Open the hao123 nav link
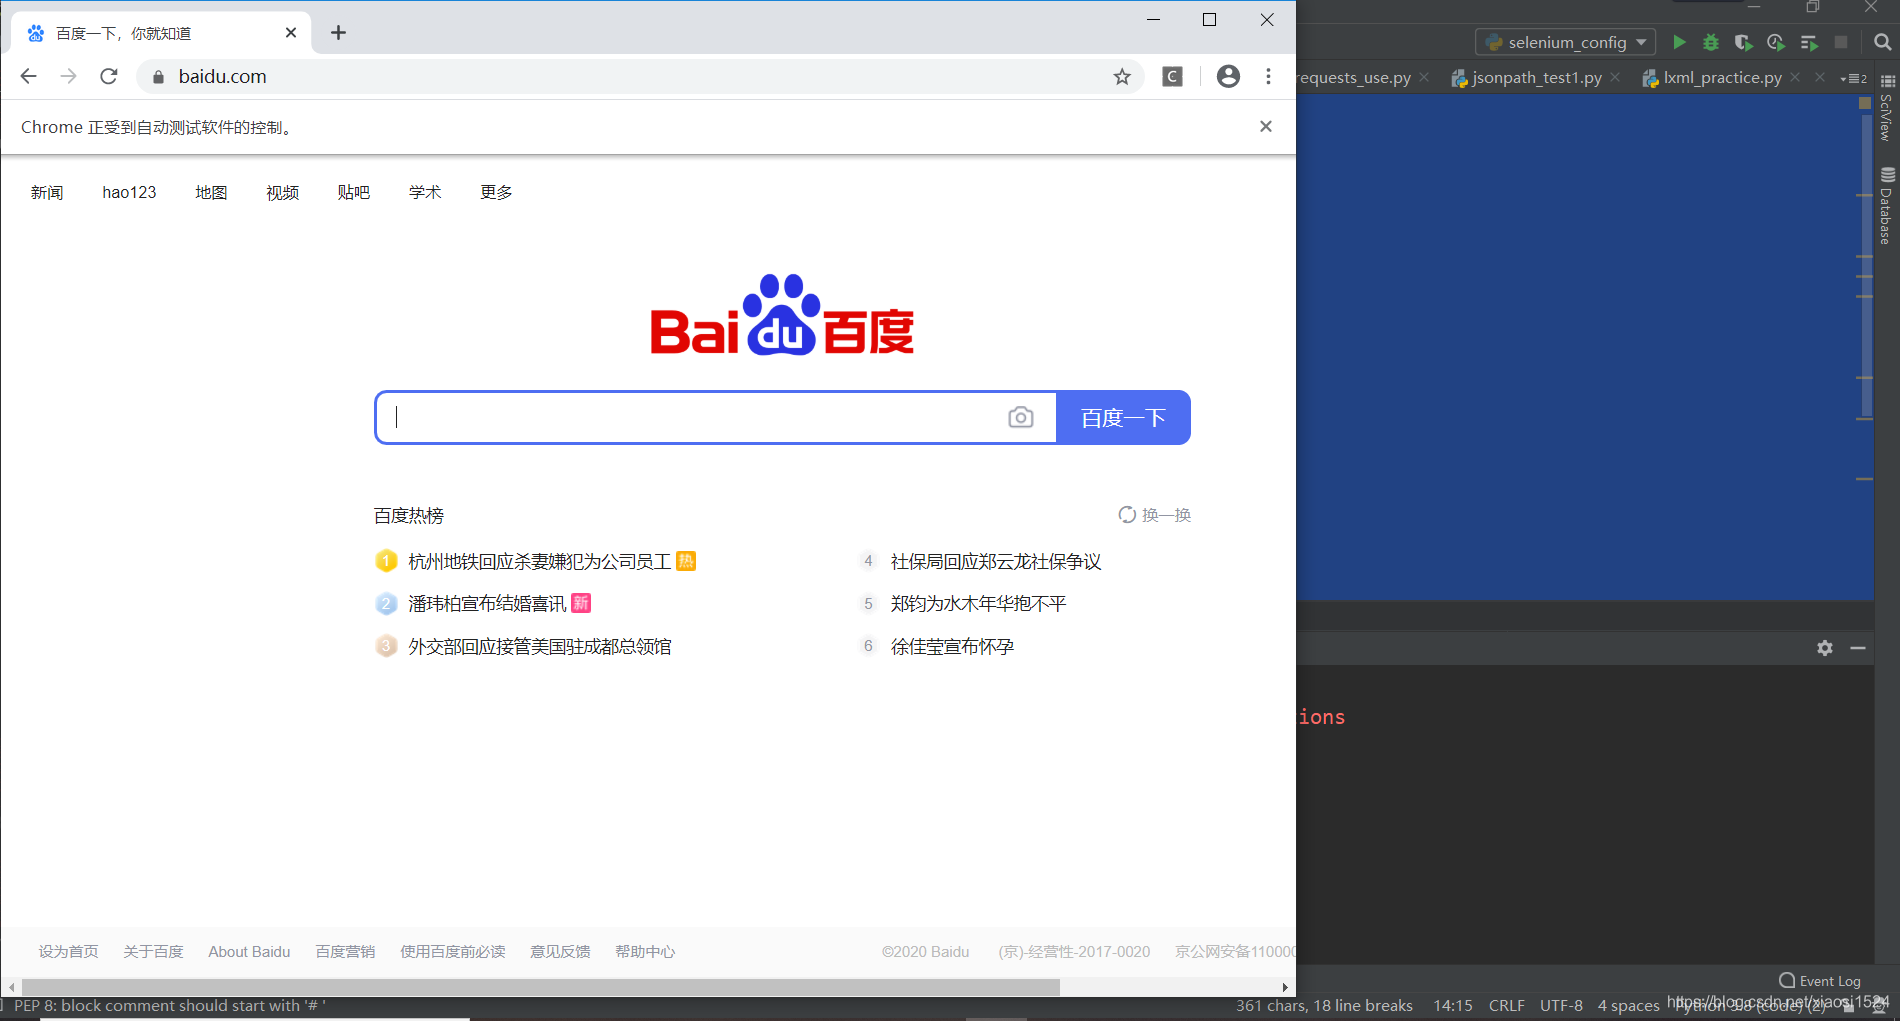Viewport: 1900px width, 1021px height. [x=129, y=192]
